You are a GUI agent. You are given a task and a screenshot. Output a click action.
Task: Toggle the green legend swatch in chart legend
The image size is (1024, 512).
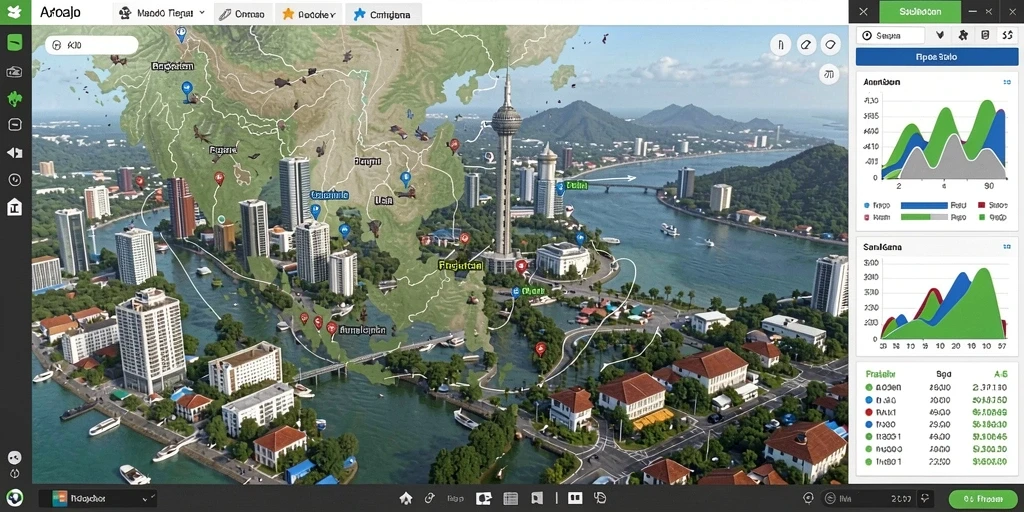pos(982,217)
